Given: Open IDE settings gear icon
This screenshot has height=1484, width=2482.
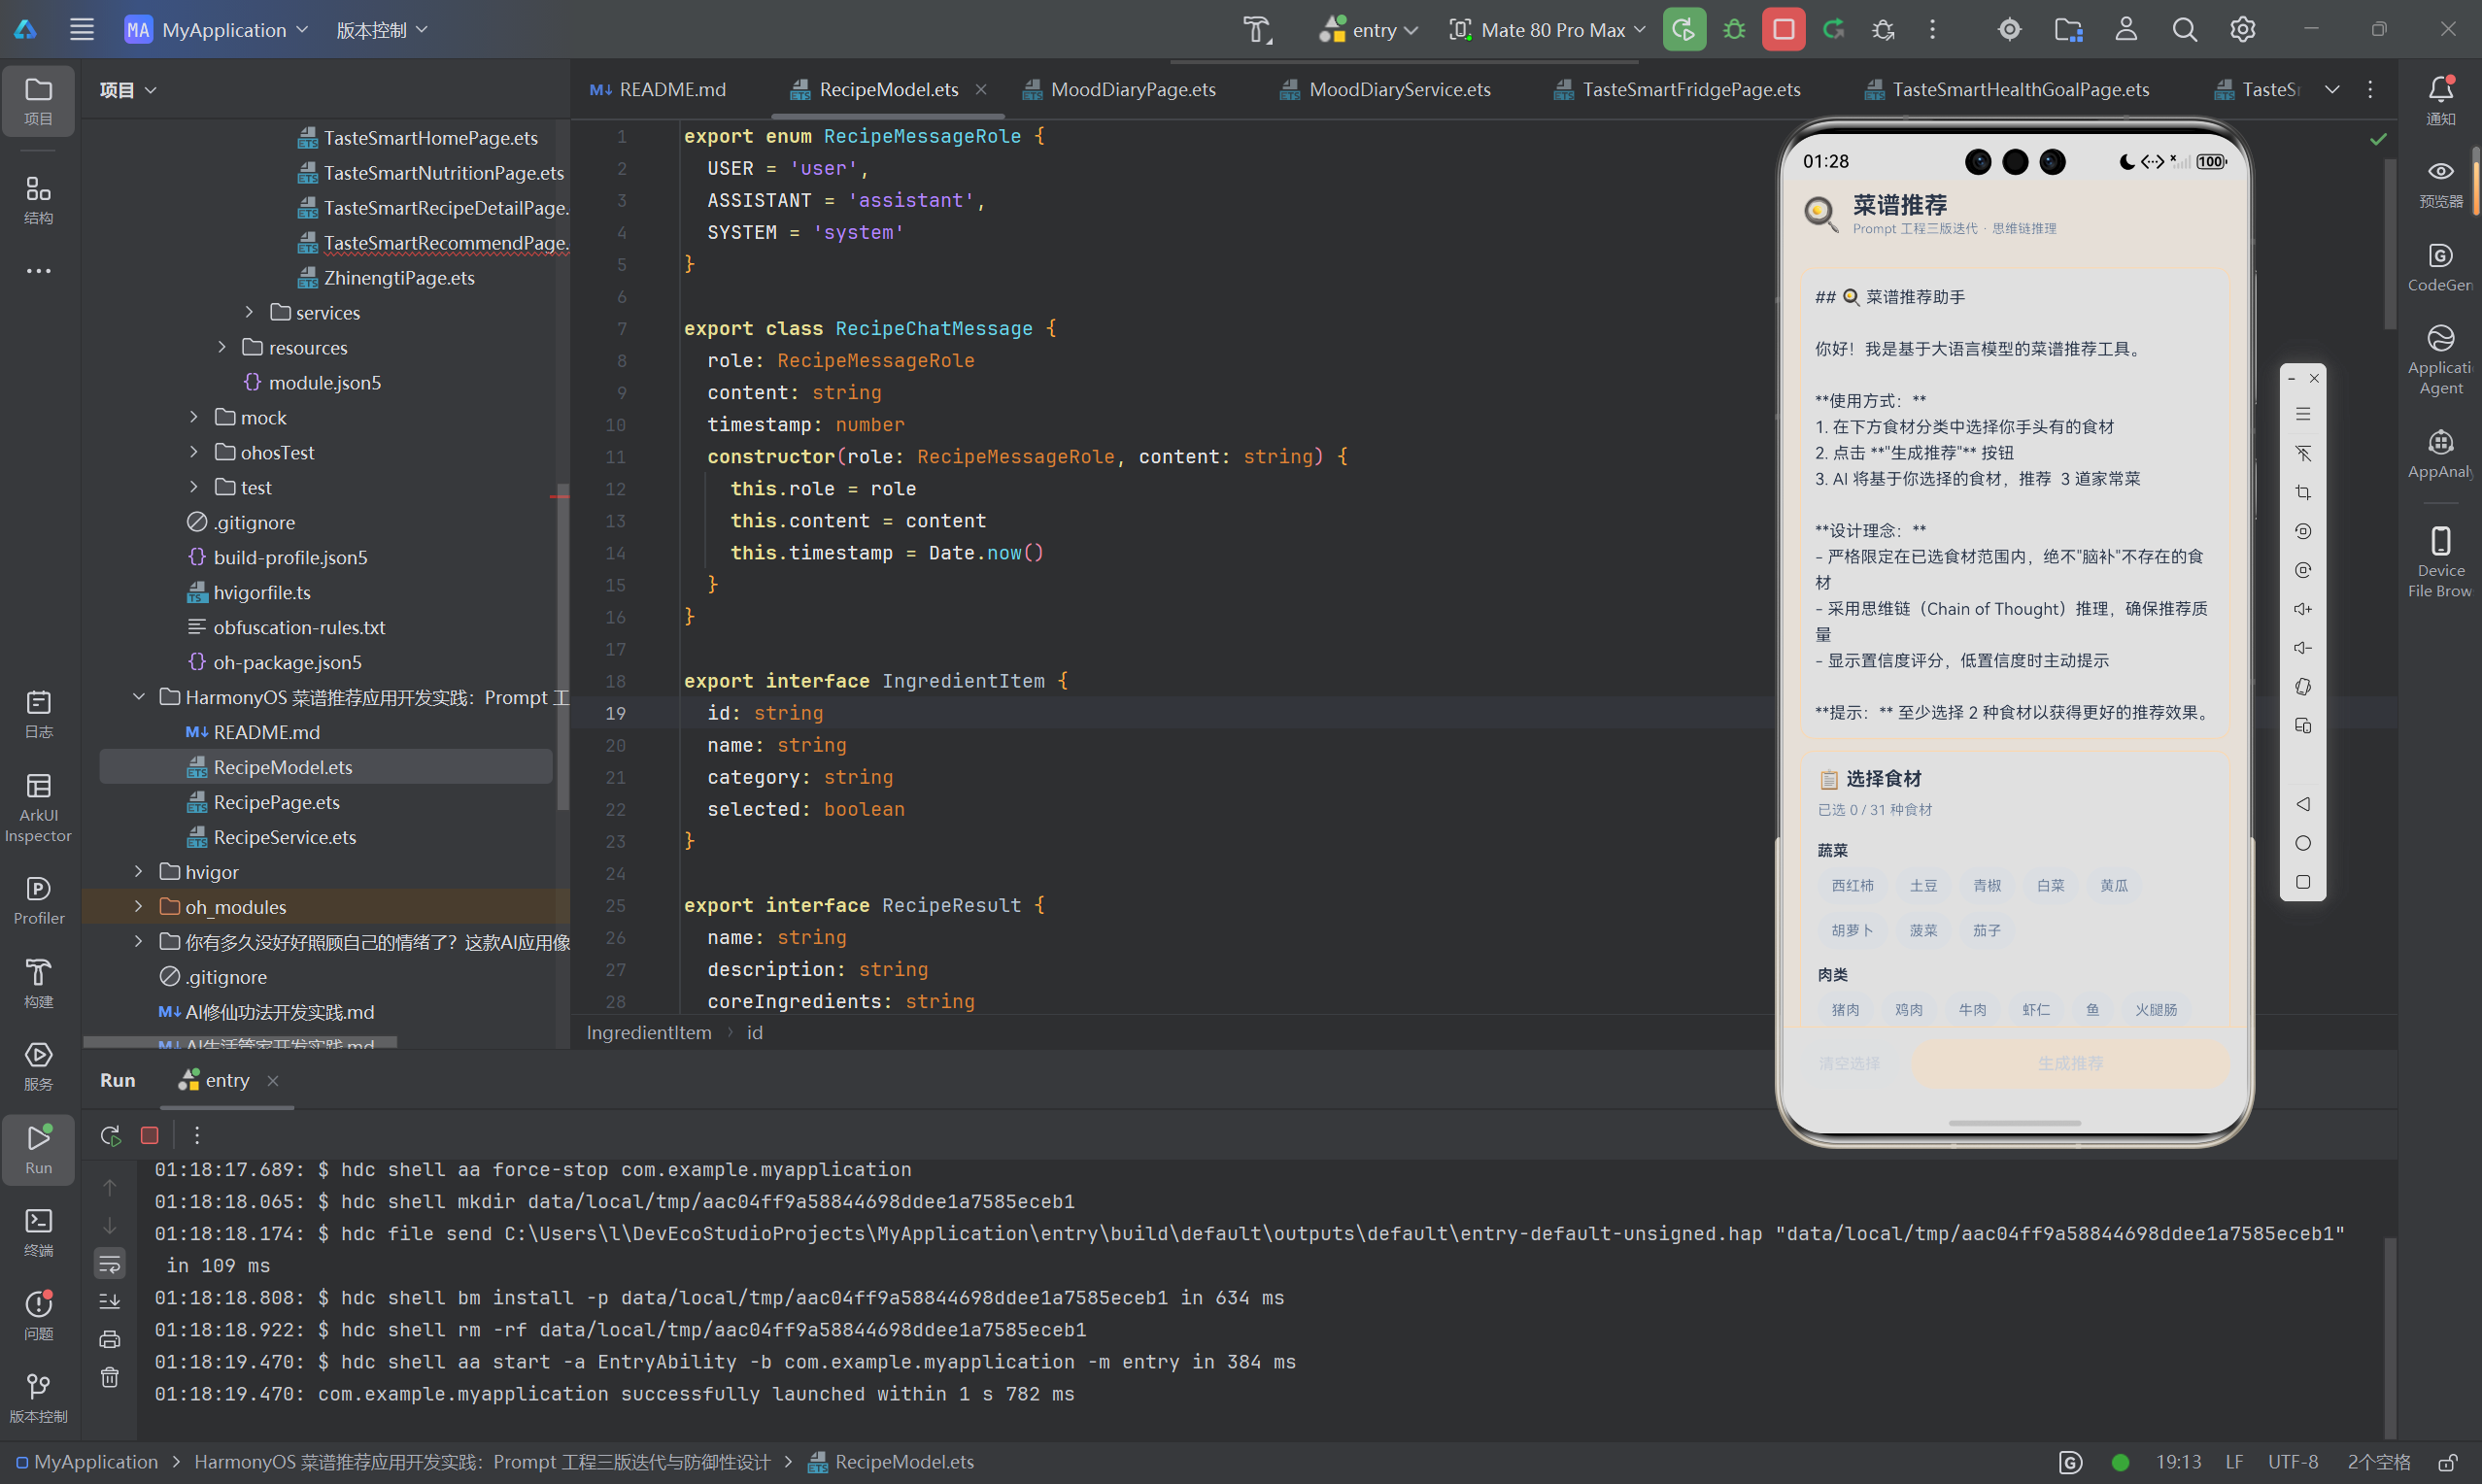Looking at the screenshot, I should (x=2243, y=30).
